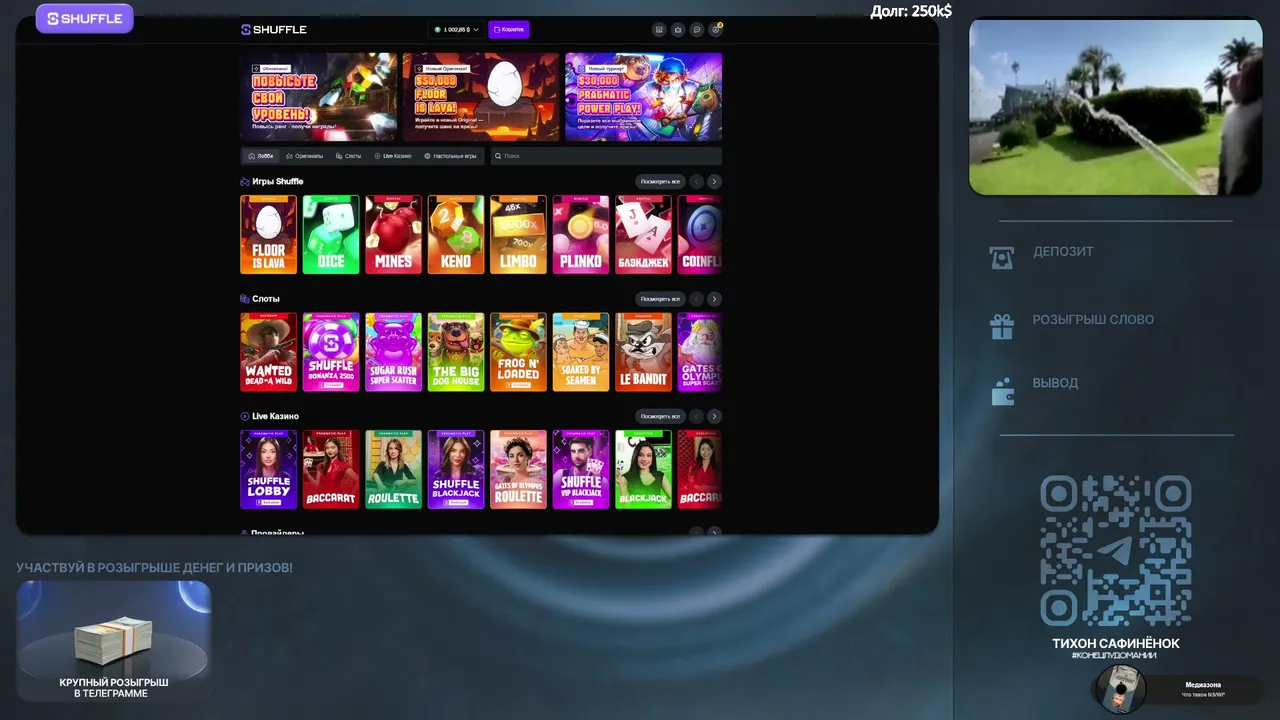Open the $30,000 Pragmatic Power Play banner
This screenshot has height=720, width=1280.
point(643,97)
